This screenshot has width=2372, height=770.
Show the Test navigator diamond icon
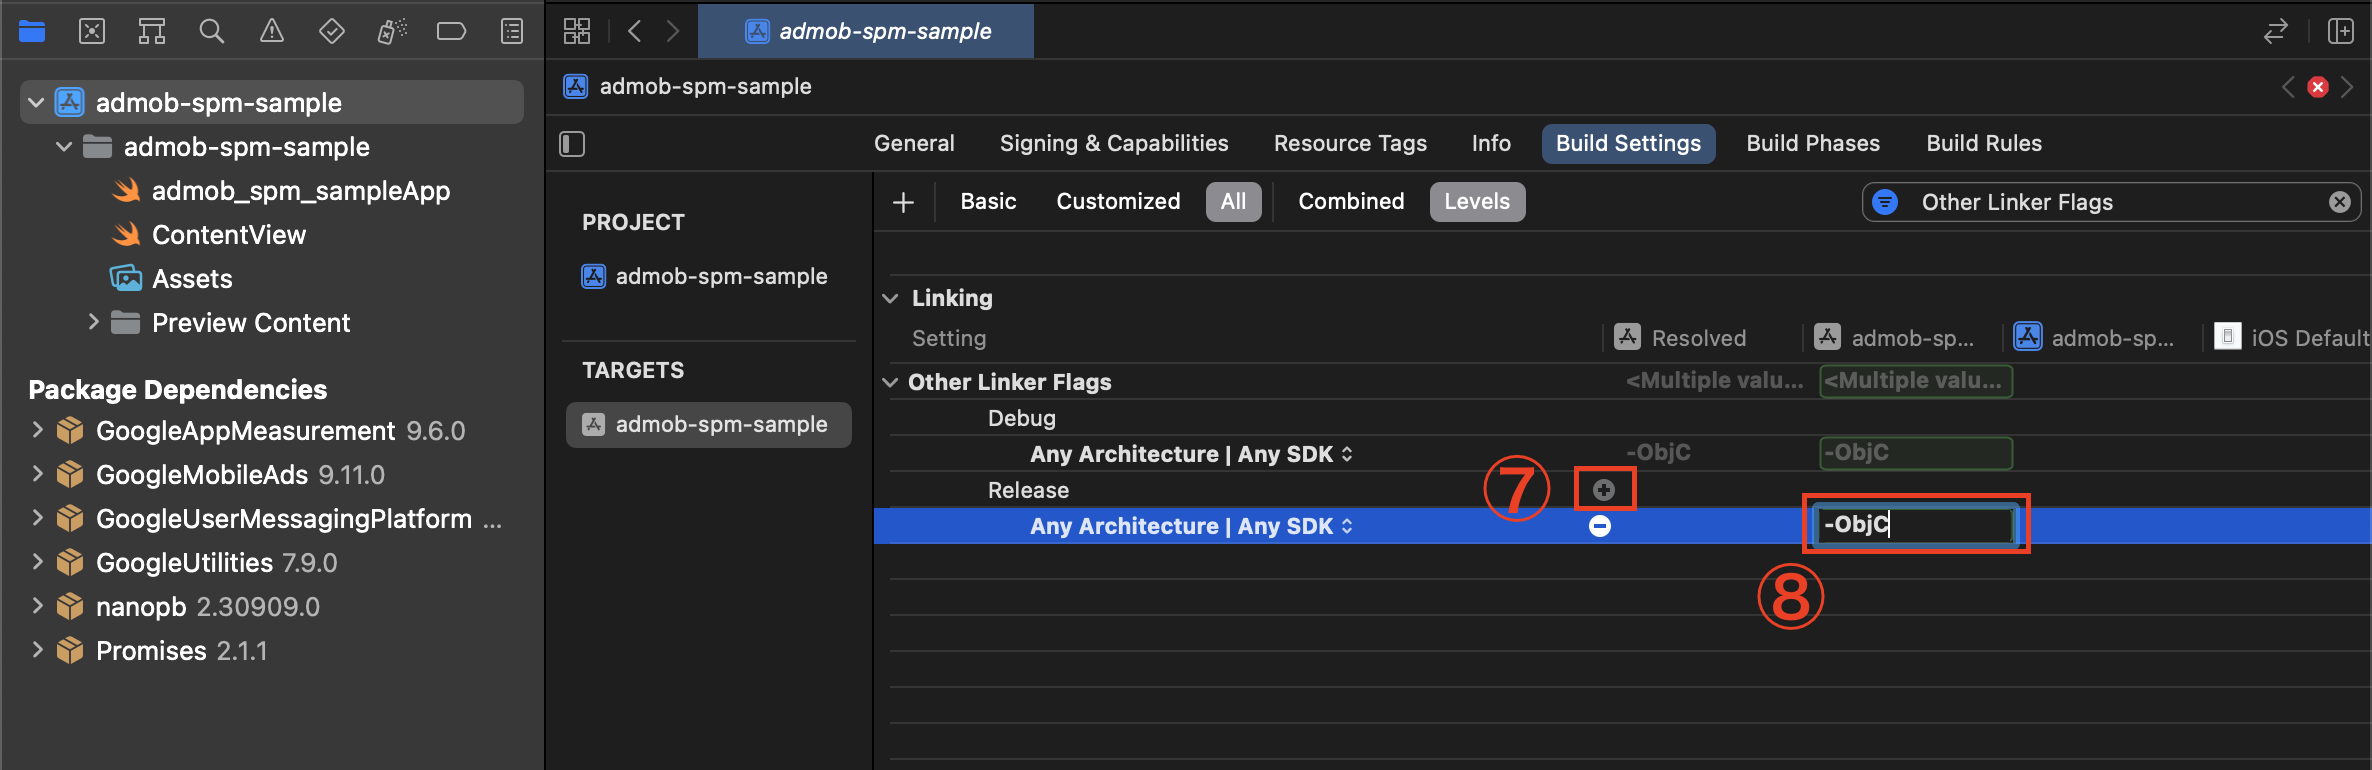pos(332,31)
